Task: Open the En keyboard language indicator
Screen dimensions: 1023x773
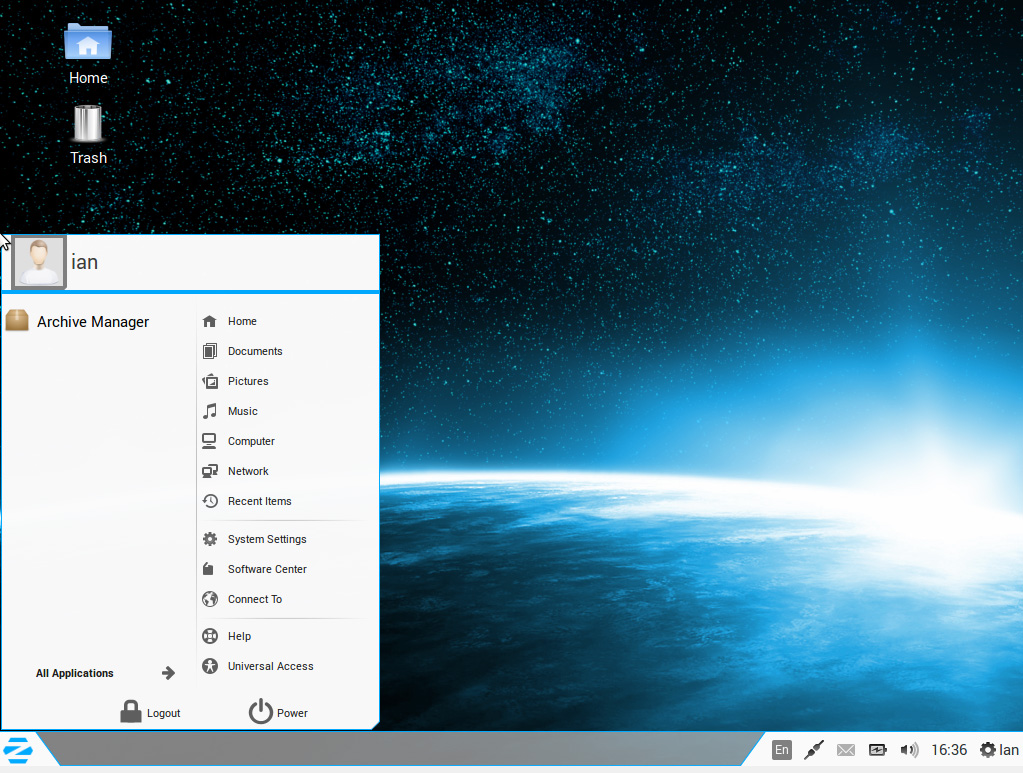Action: 782,750
